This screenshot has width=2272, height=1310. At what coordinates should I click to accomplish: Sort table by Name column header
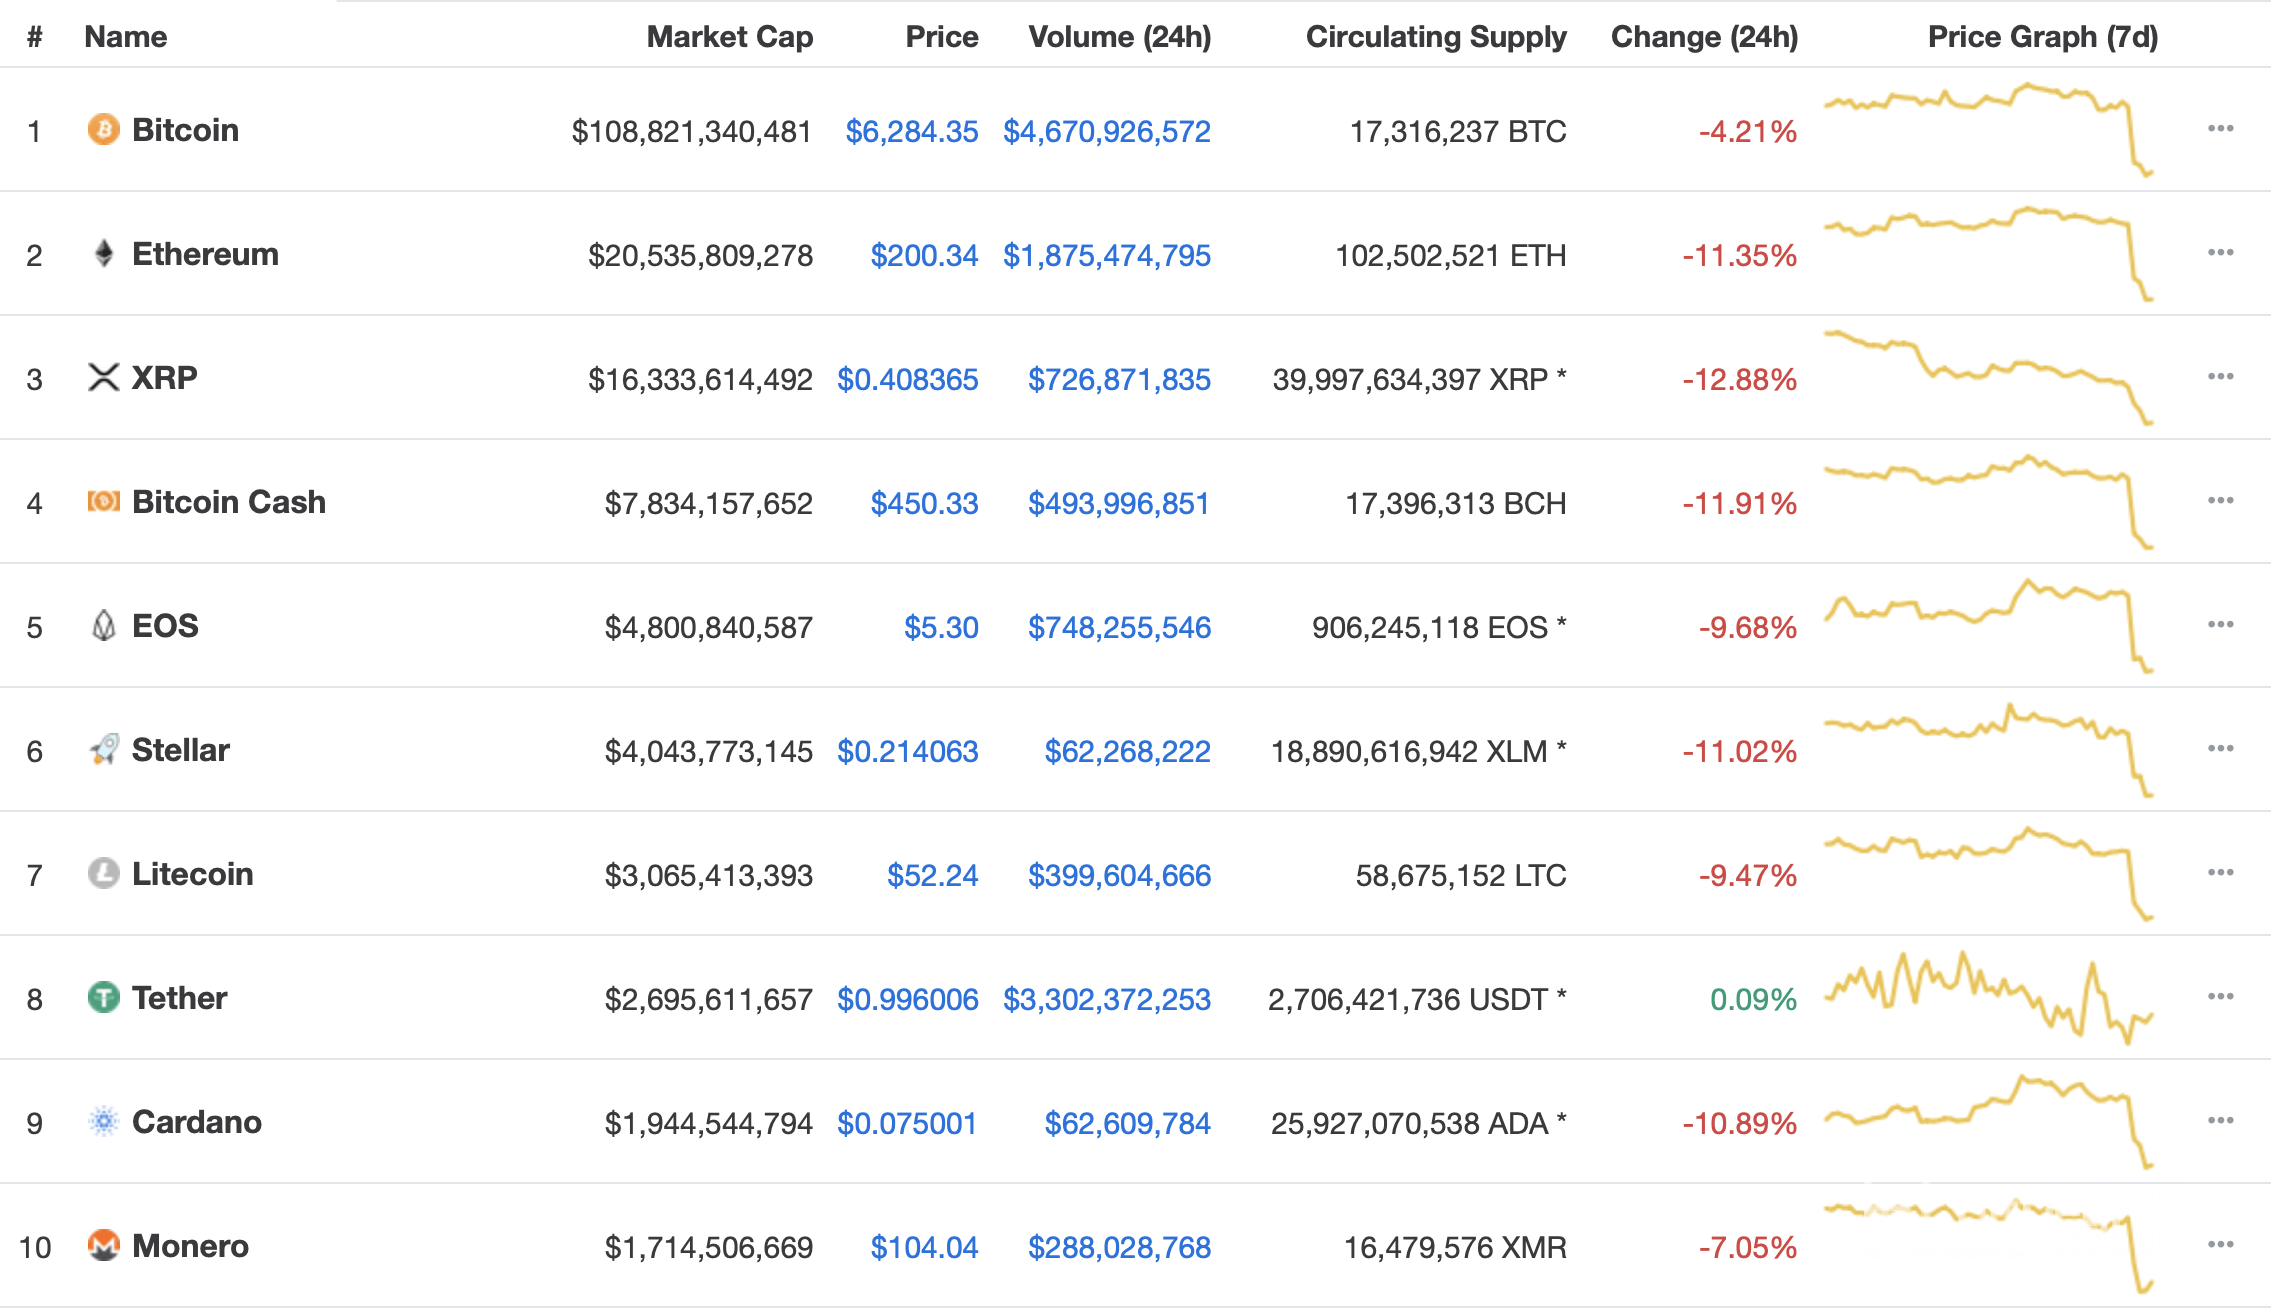125,37
